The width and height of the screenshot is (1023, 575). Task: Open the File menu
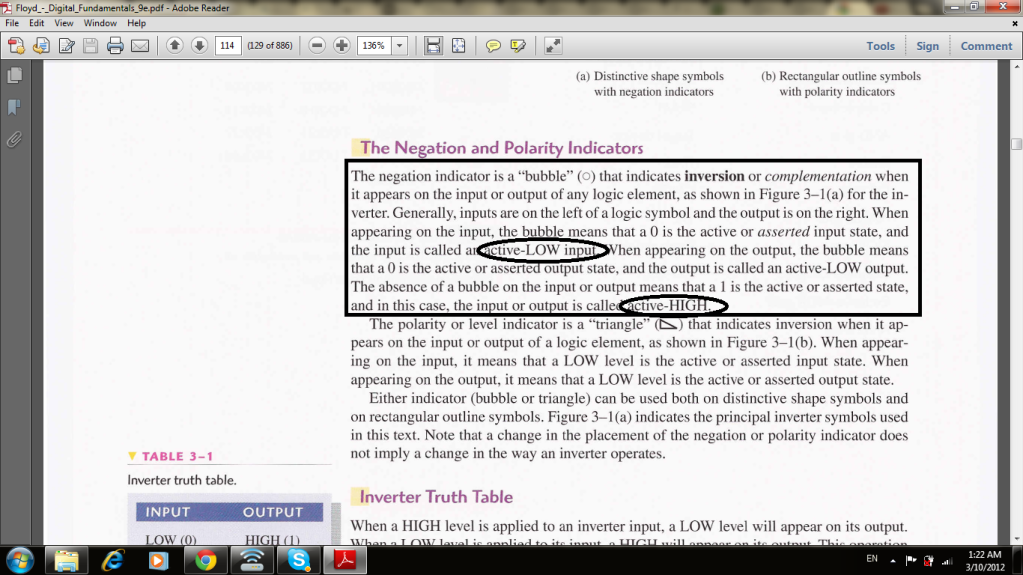[x=12, y=23]
